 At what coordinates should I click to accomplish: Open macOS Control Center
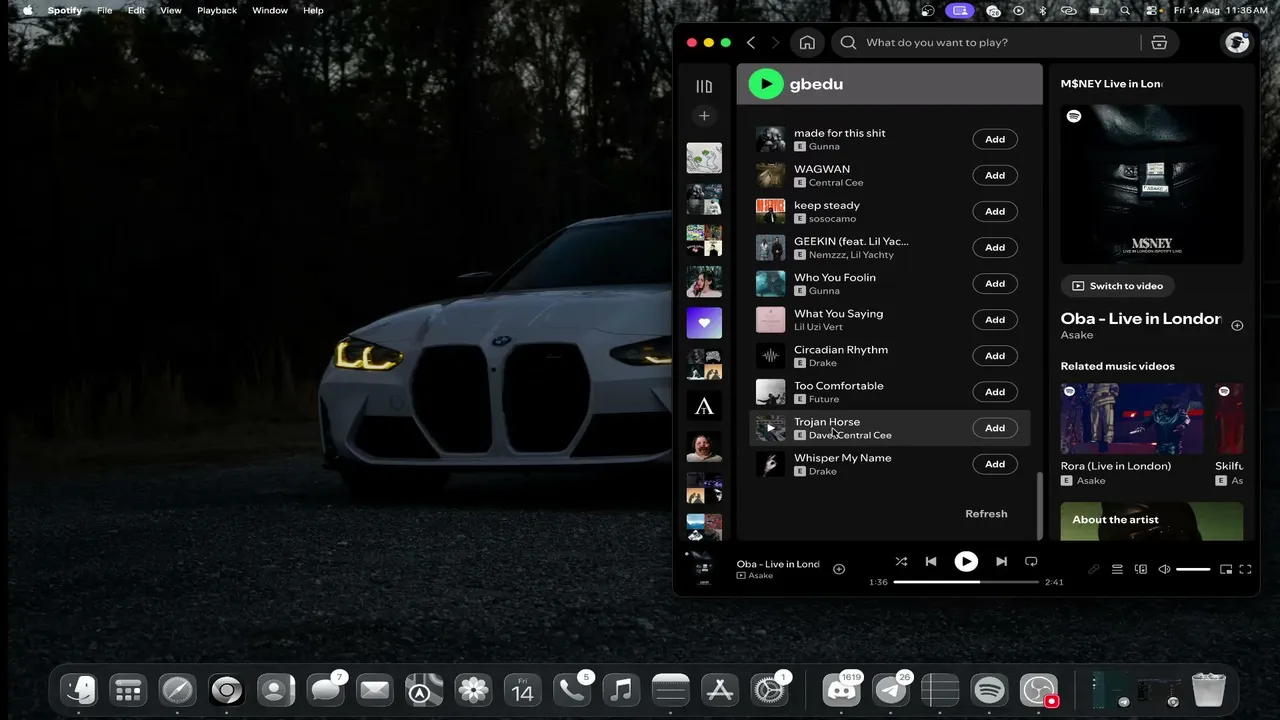(x=1152, y=11)
